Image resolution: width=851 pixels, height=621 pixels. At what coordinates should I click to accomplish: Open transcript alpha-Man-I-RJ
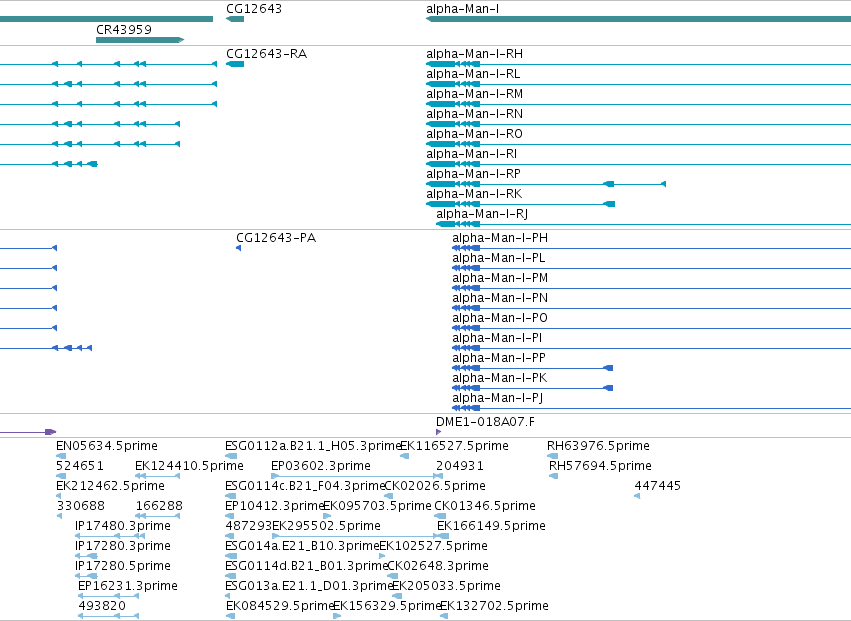coord(643,224)
